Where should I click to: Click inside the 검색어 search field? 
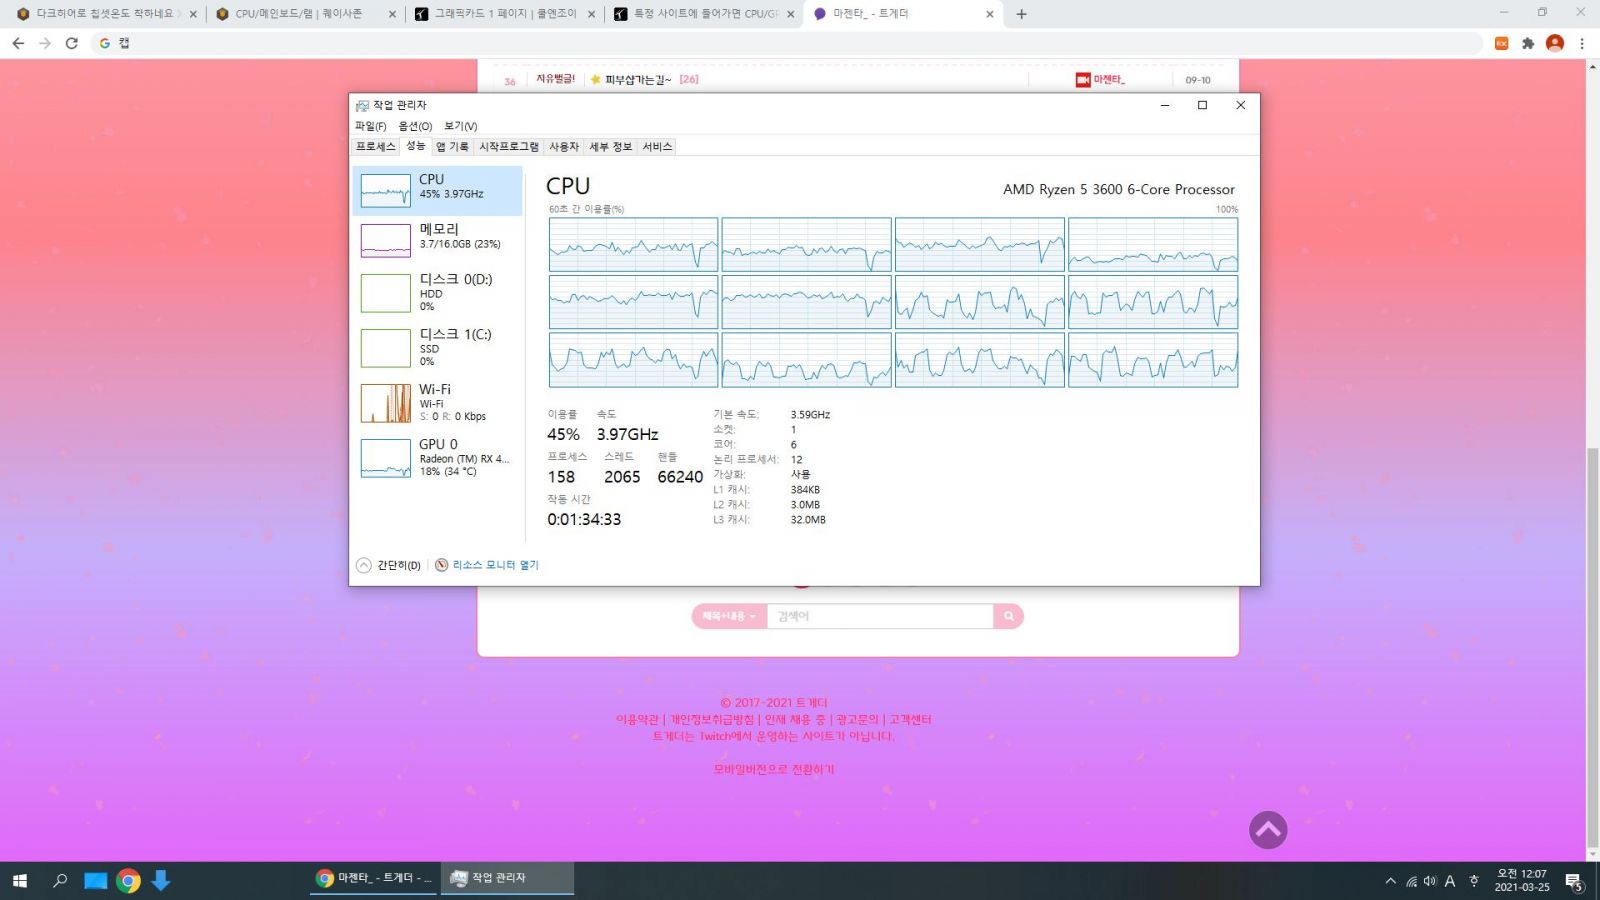tap(880, 616)
